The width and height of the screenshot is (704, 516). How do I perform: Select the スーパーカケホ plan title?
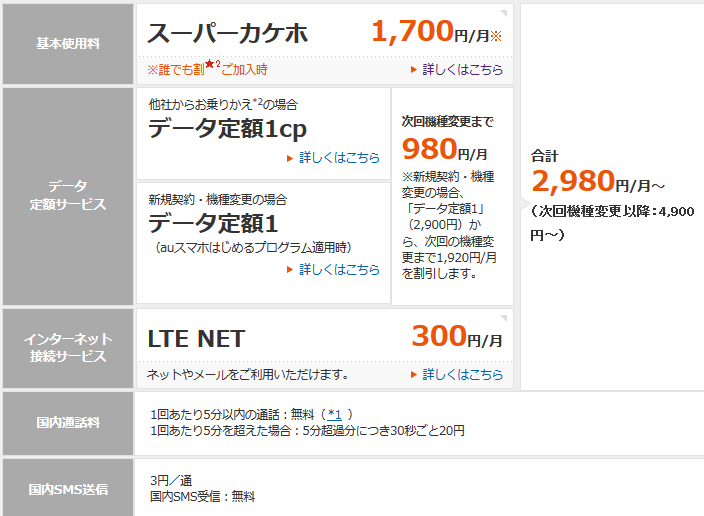pyautogui.click(x=228, y=34)
